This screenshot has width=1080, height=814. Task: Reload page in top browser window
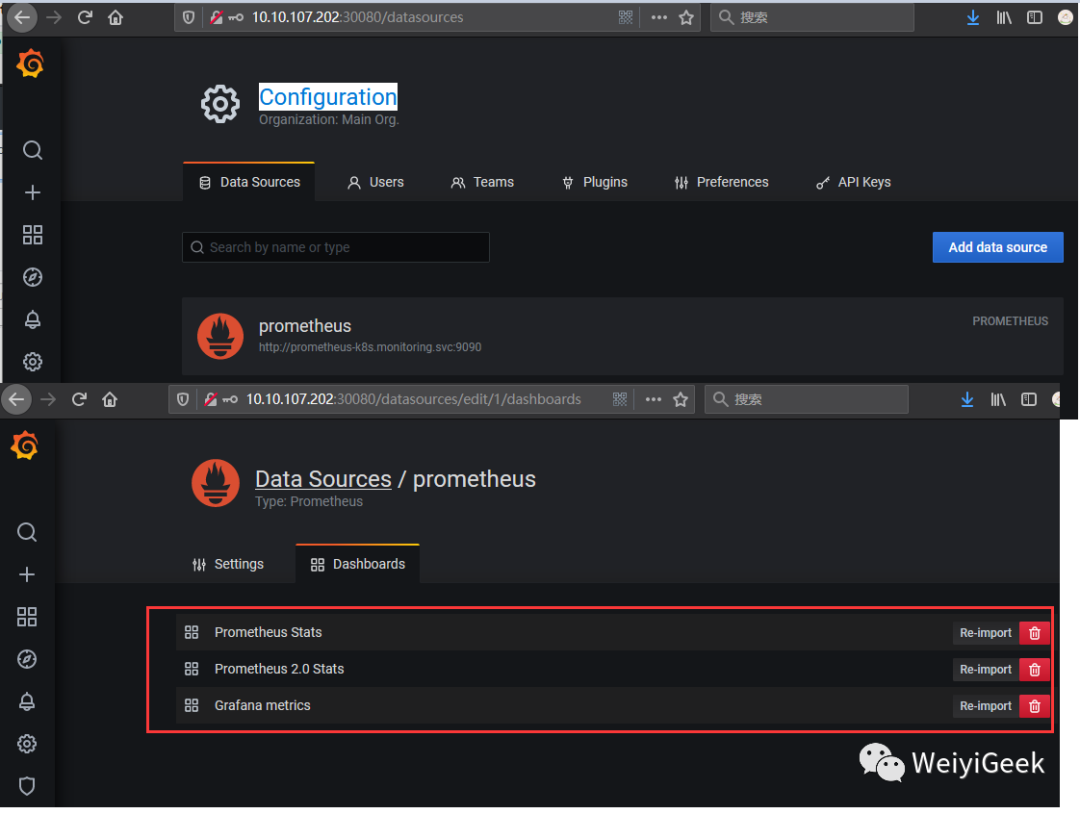[85, 17]
